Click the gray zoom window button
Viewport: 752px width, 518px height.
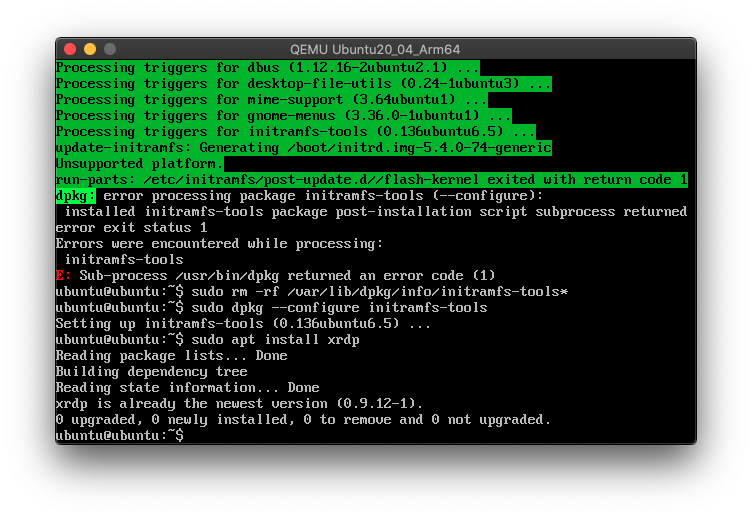(x=110, y=49)
